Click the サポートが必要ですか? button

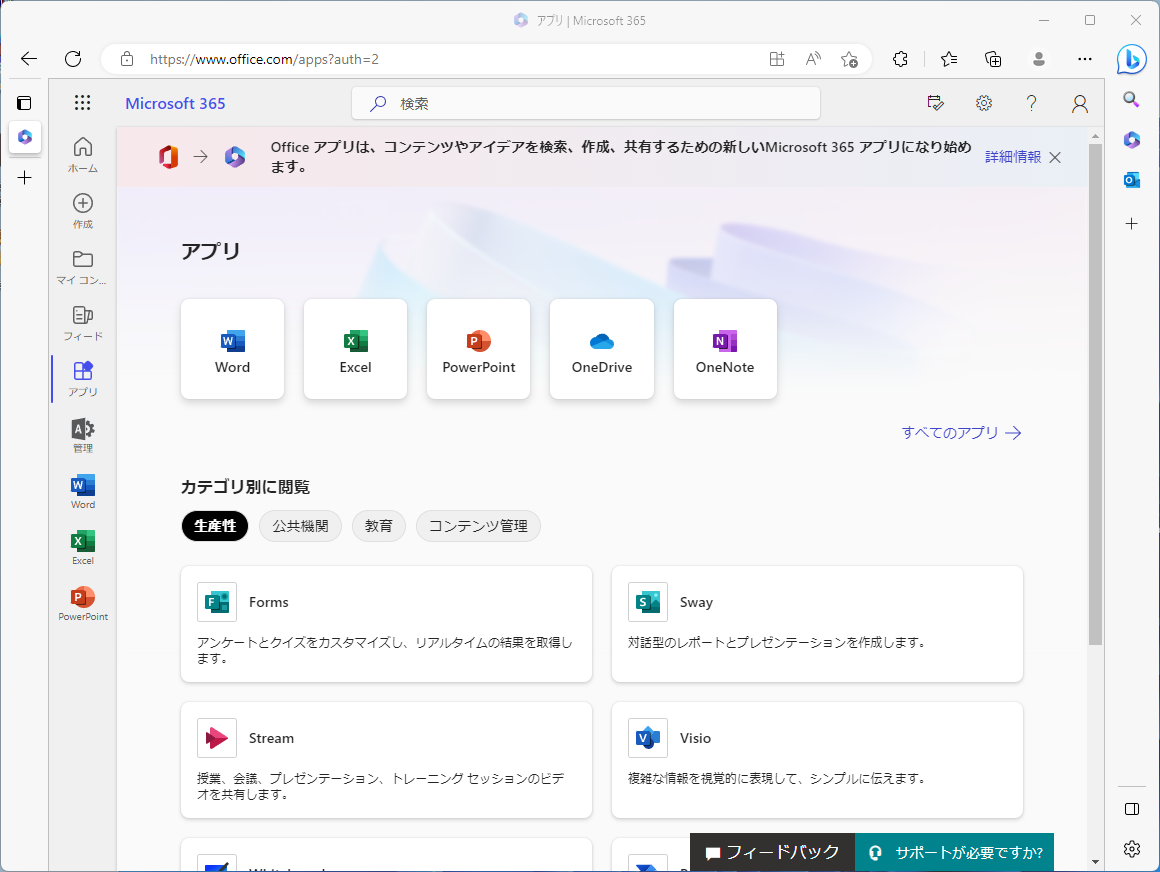click(x=954, y=852)
